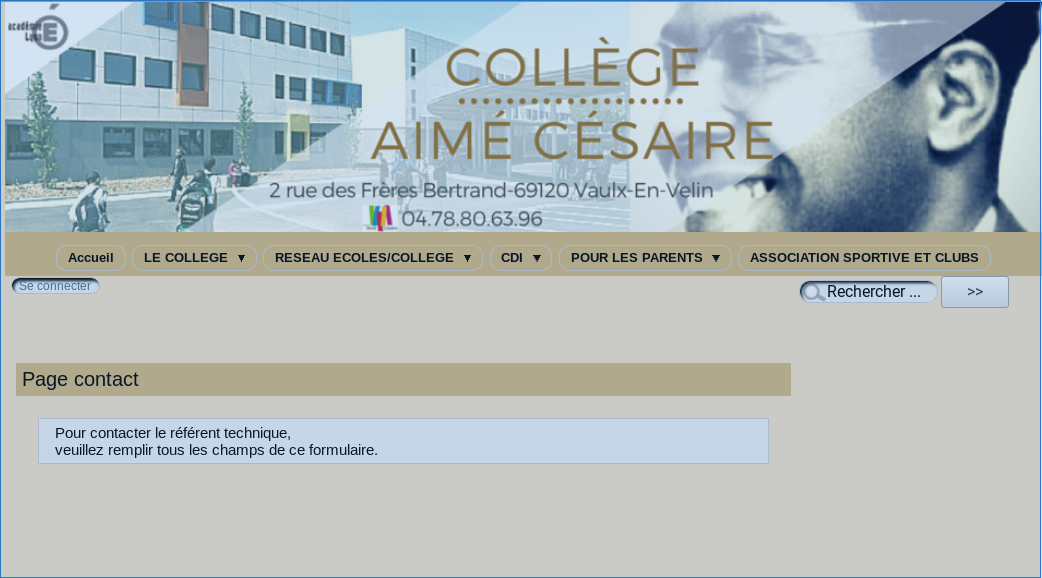Click text 'Pour contacter le référent technique,'
The width and height of the screenshot is (1042, 578).
173,433
